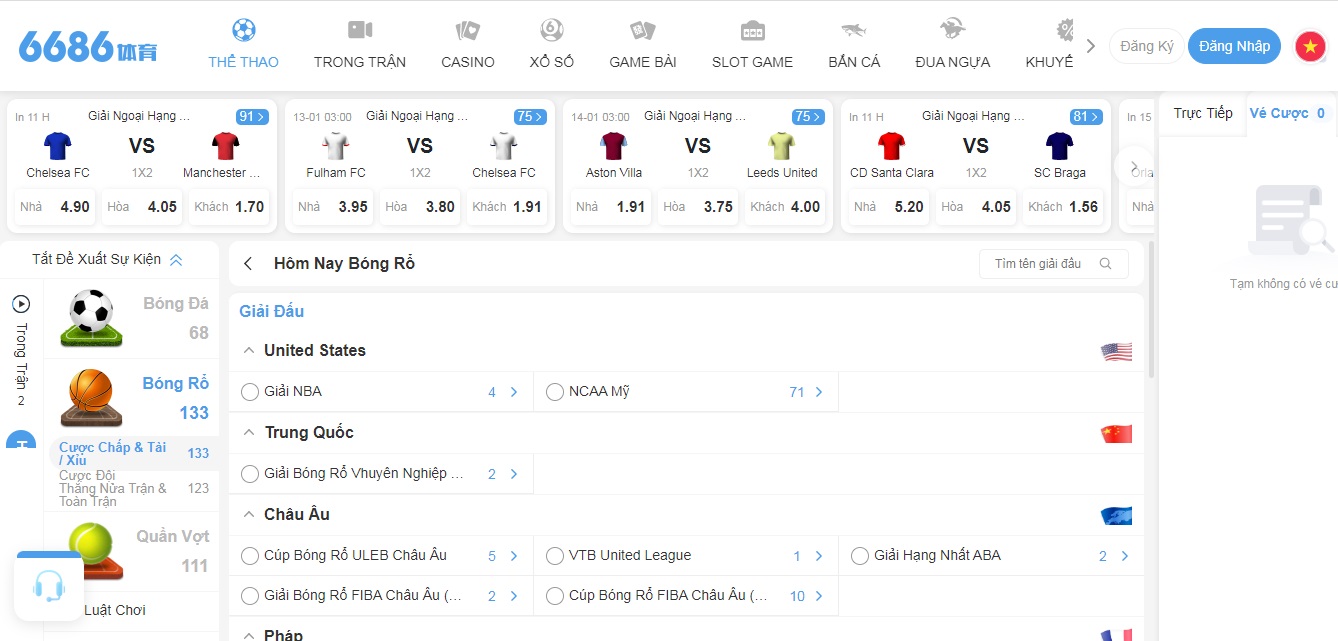Collapse Tắt Đề Xuất Sự Kiện panel
The width and height of the screenshot is (1338, 641).
(x=107, y=259)
